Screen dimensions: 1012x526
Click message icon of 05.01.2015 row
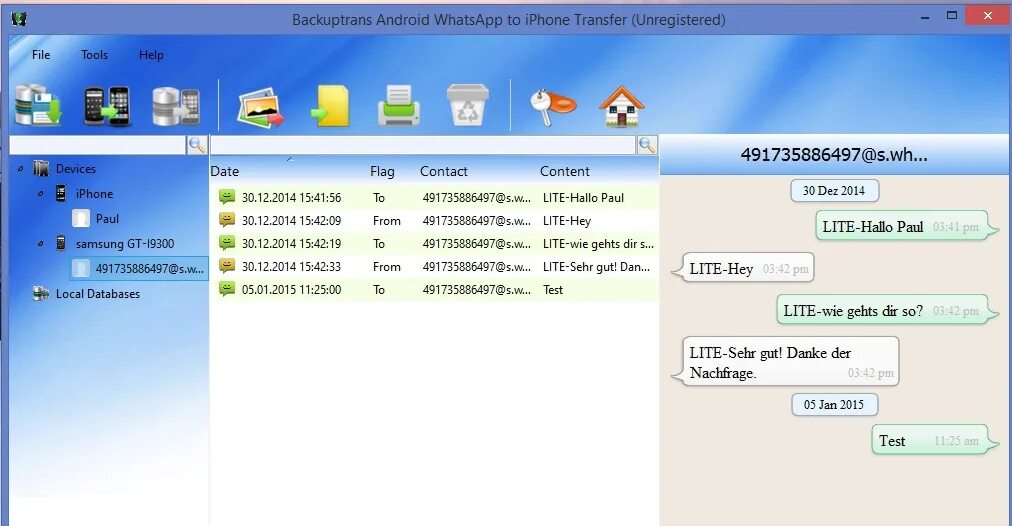227,288
